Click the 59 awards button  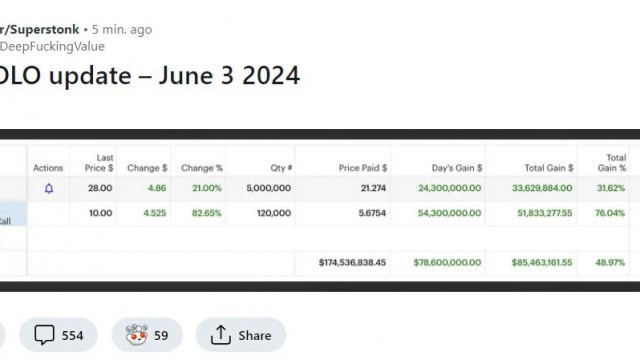147,335
